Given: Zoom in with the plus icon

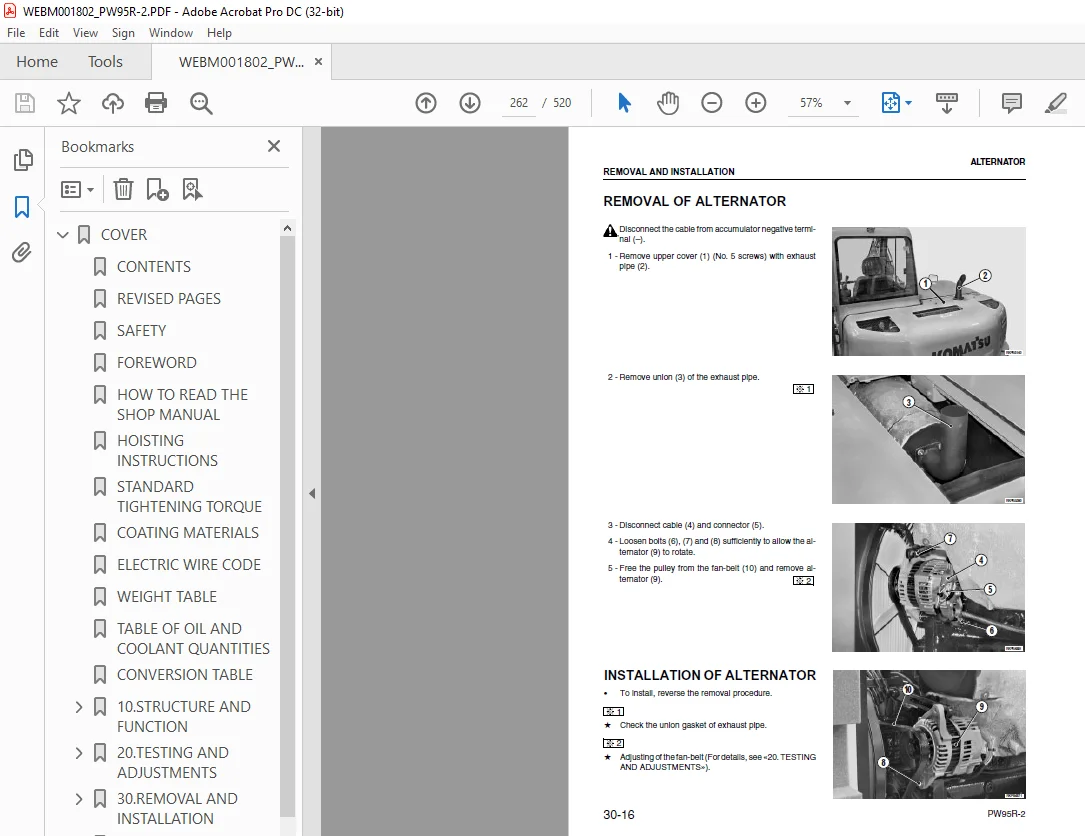Looking at the screenshot, I should (756, 103).
